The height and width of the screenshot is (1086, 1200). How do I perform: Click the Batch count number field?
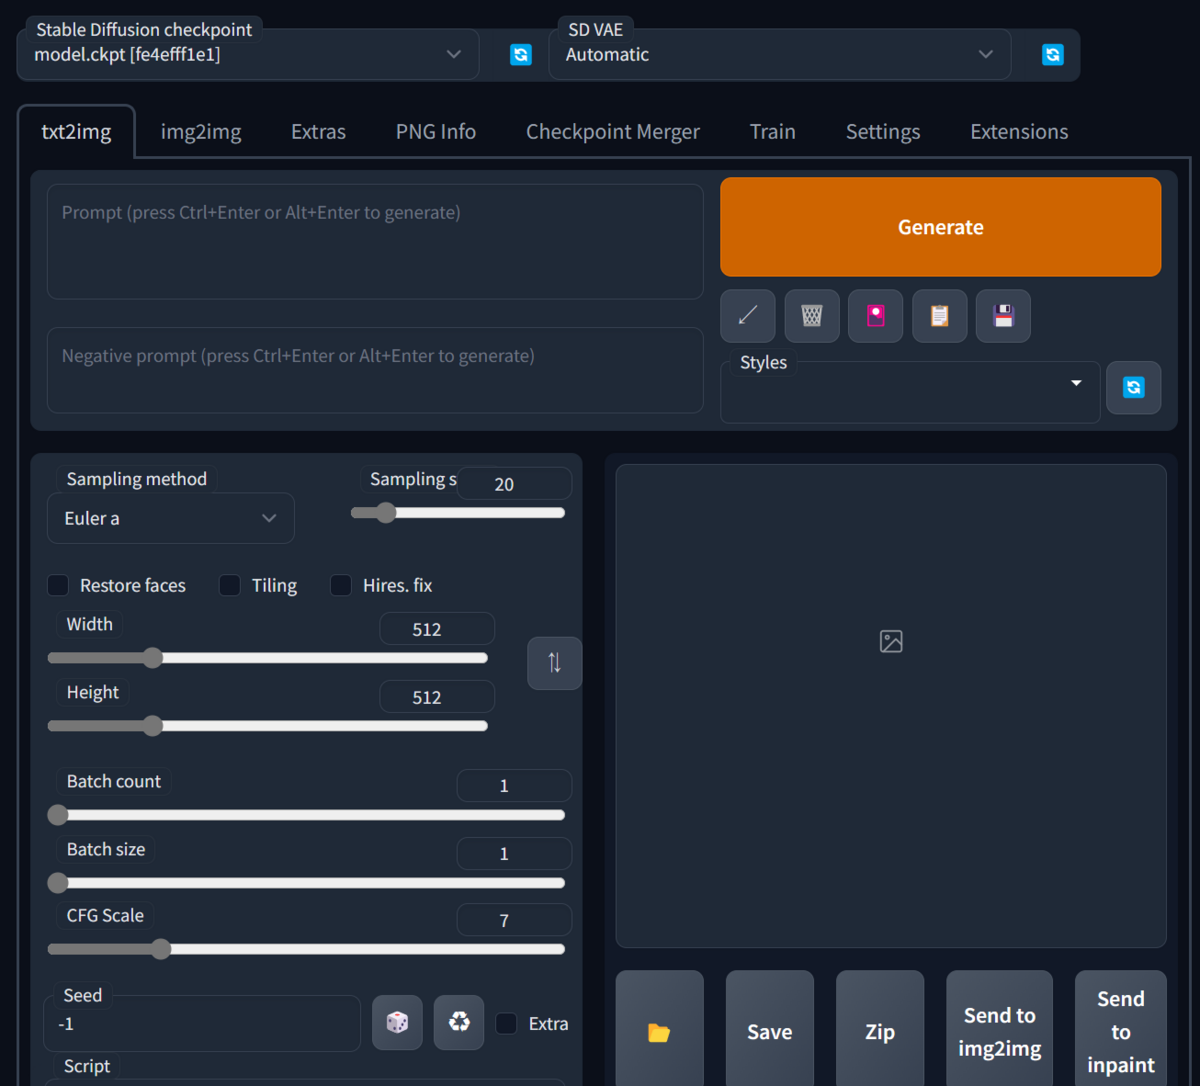point(514,786)
